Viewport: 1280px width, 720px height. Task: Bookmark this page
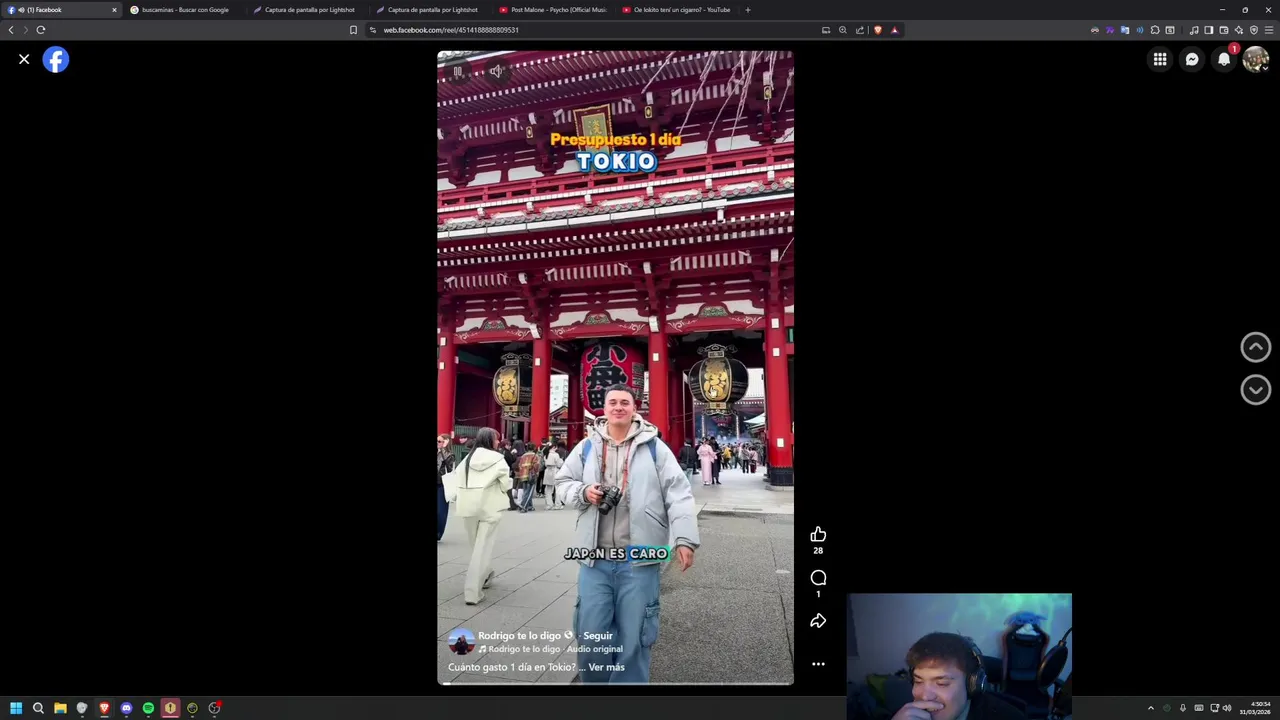point(353,30)
